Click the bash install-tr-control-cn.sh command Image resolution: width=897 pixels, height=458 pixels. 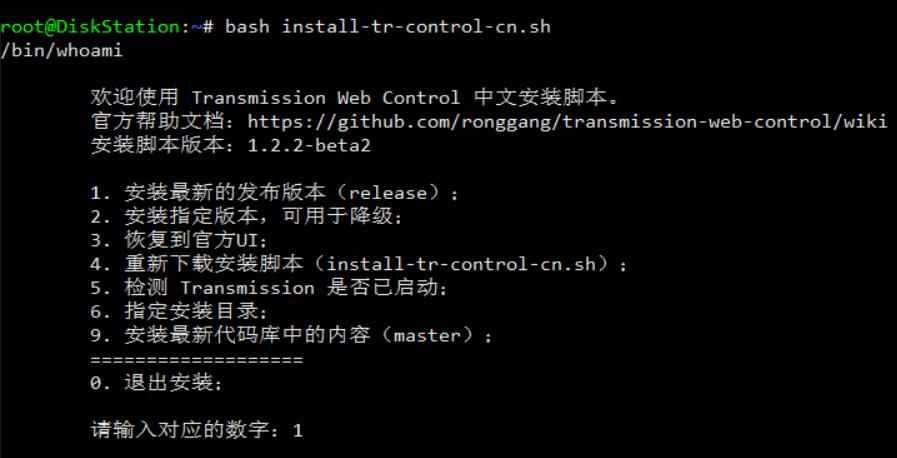point(388,26)
